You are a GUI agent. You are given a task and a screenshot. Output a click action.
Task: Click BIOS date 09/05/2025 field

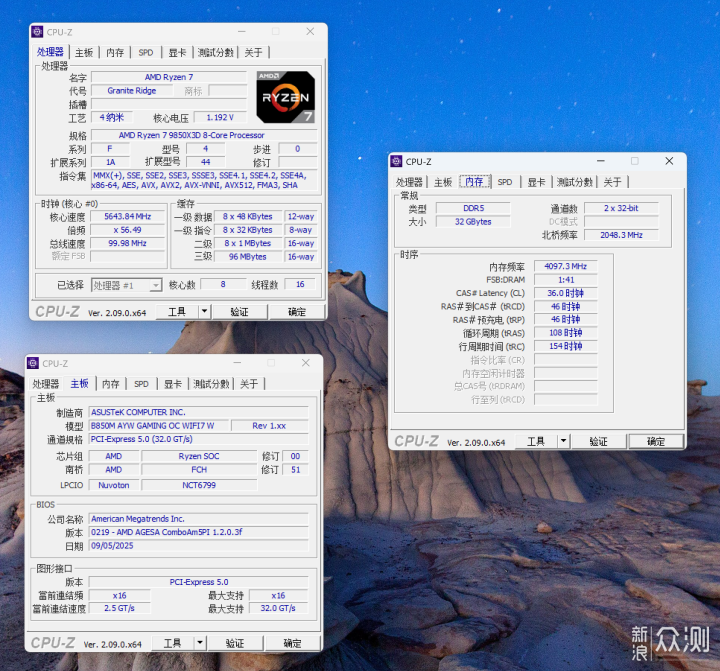coord(198,546)
